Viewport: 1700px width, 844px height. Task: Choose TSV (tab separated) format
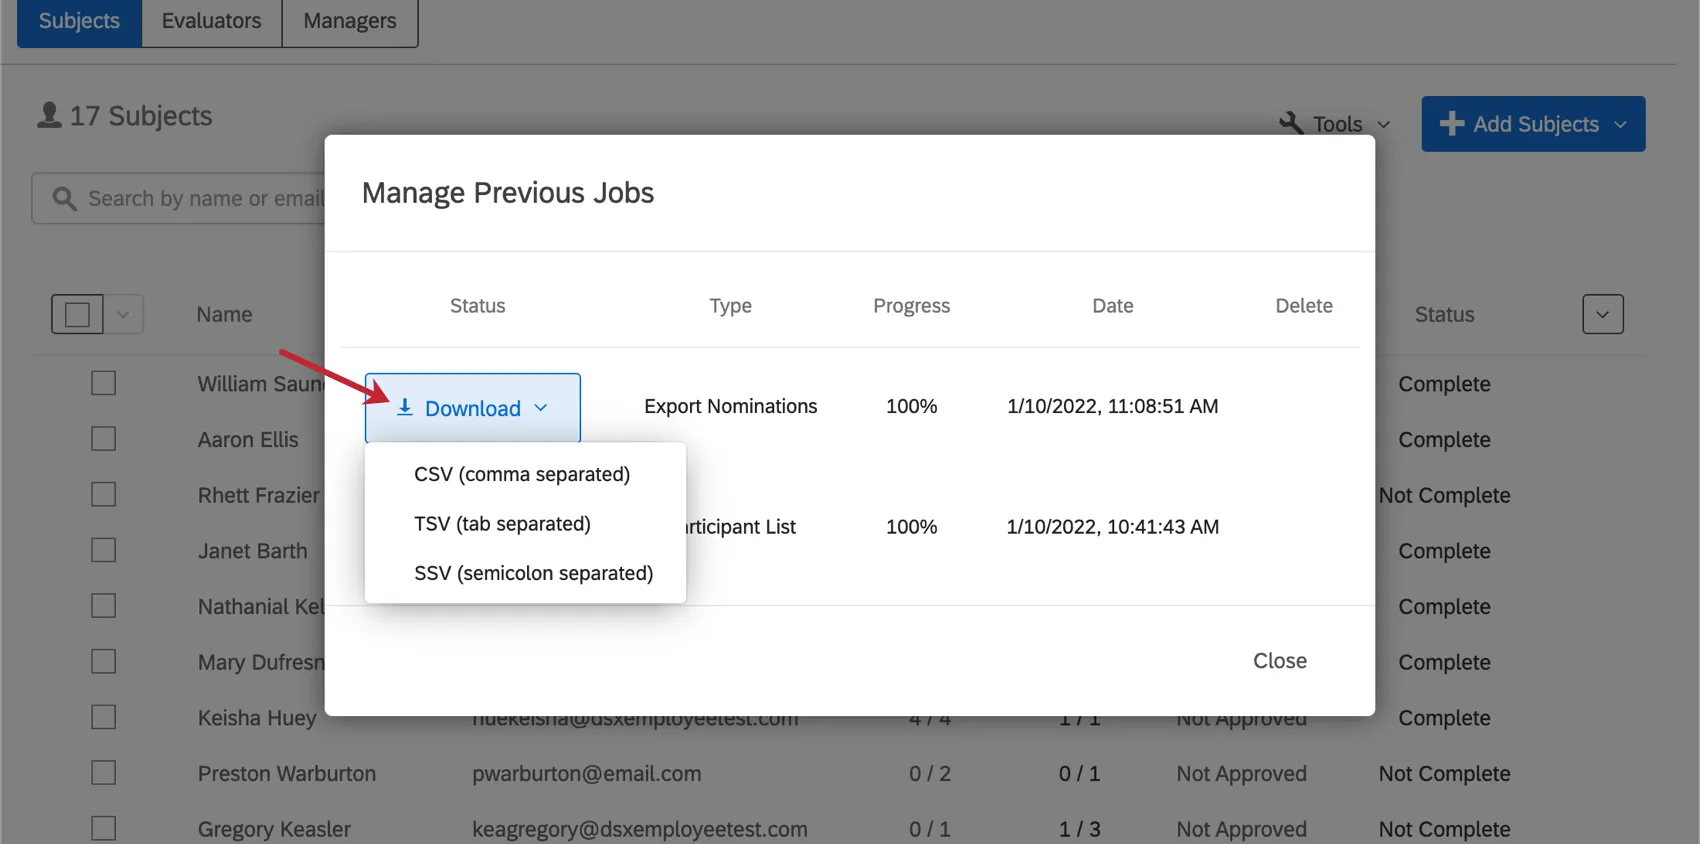pos(502,524)
